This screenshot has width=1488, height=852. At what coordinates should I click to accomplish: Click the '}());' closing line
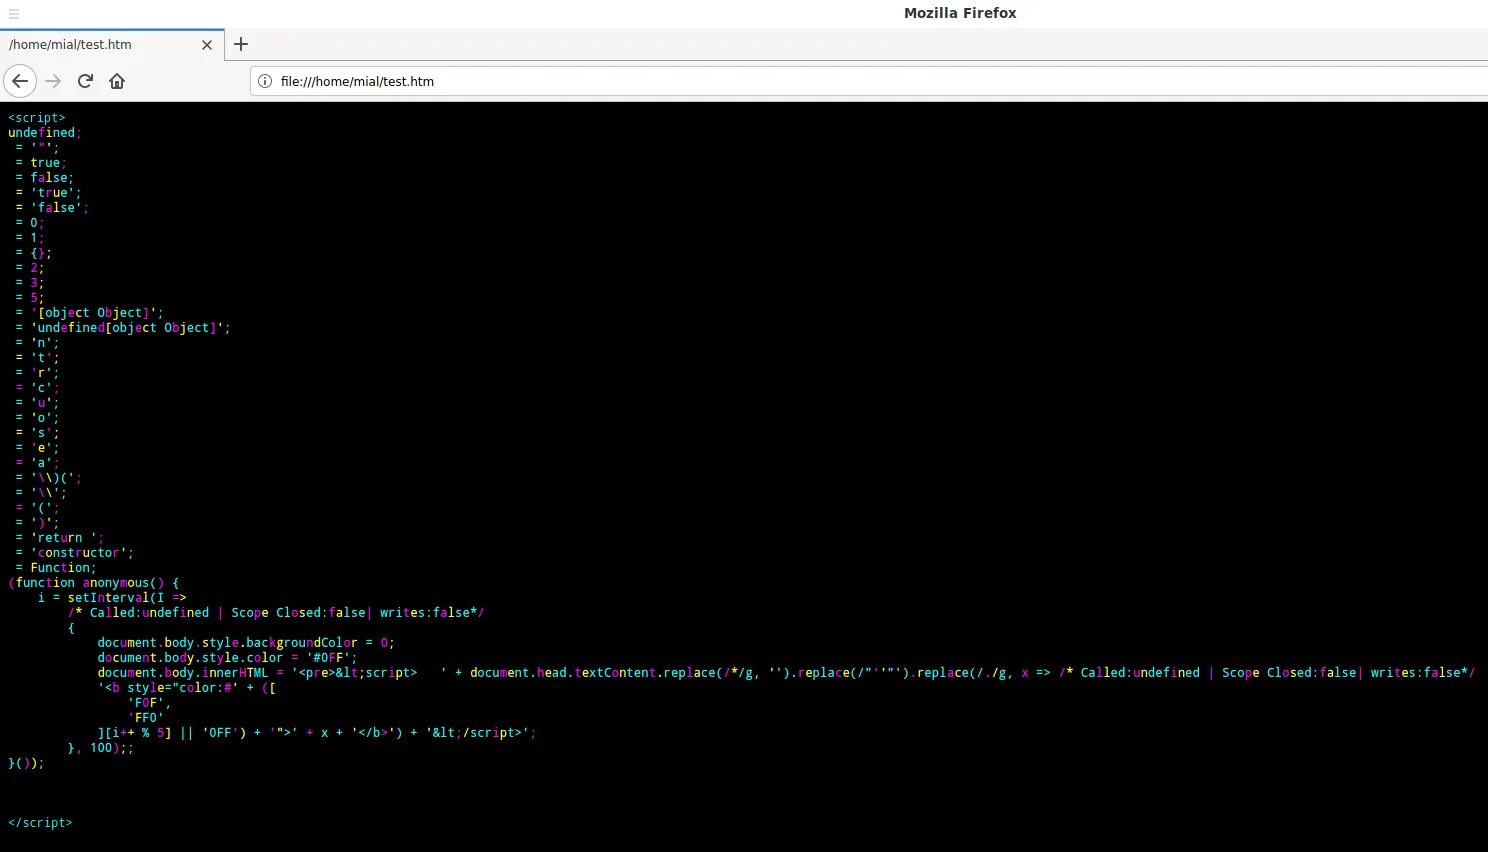coord(26,763)
